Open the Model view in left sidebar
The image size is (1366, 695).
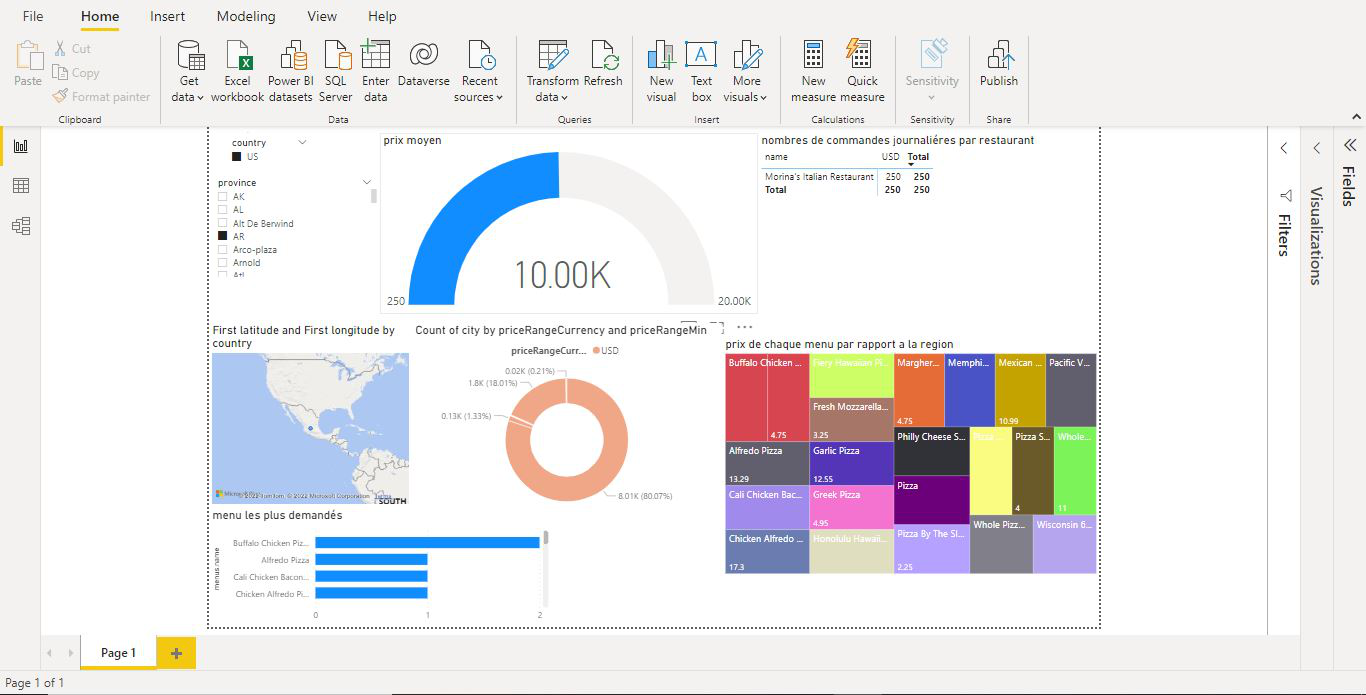(x=20, y=226)
